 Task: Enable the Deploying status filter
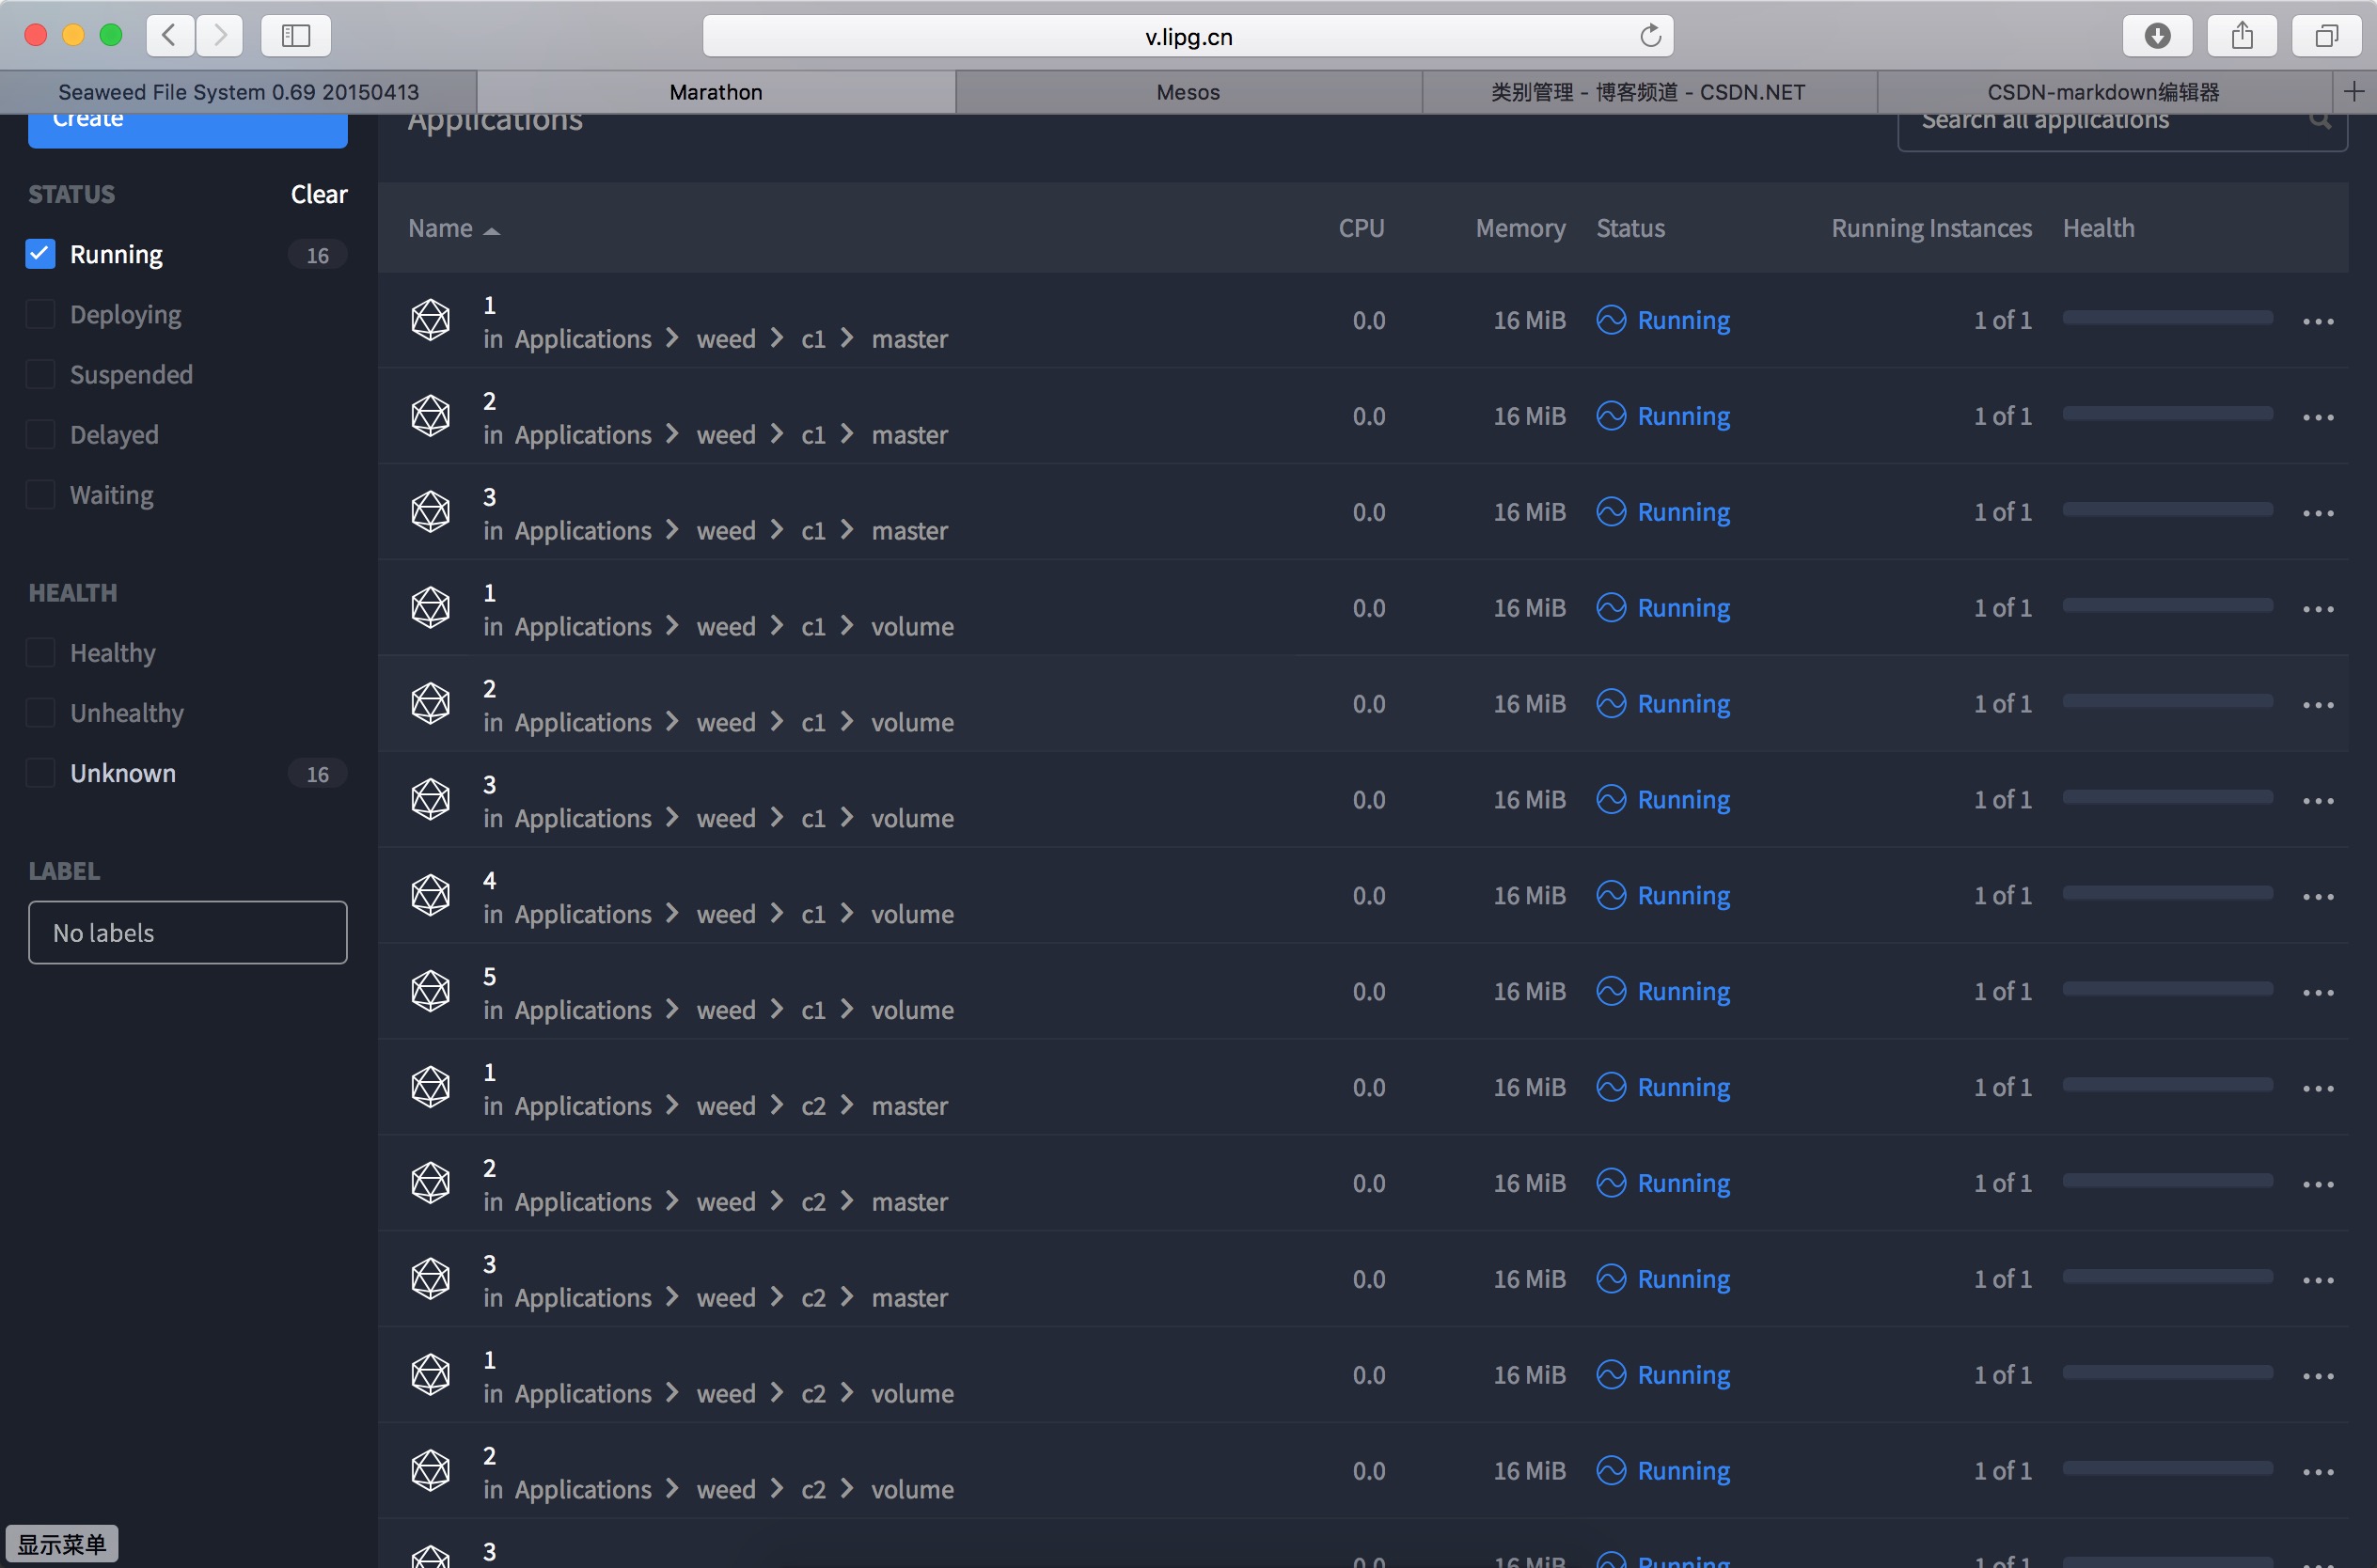click(41, 314)
